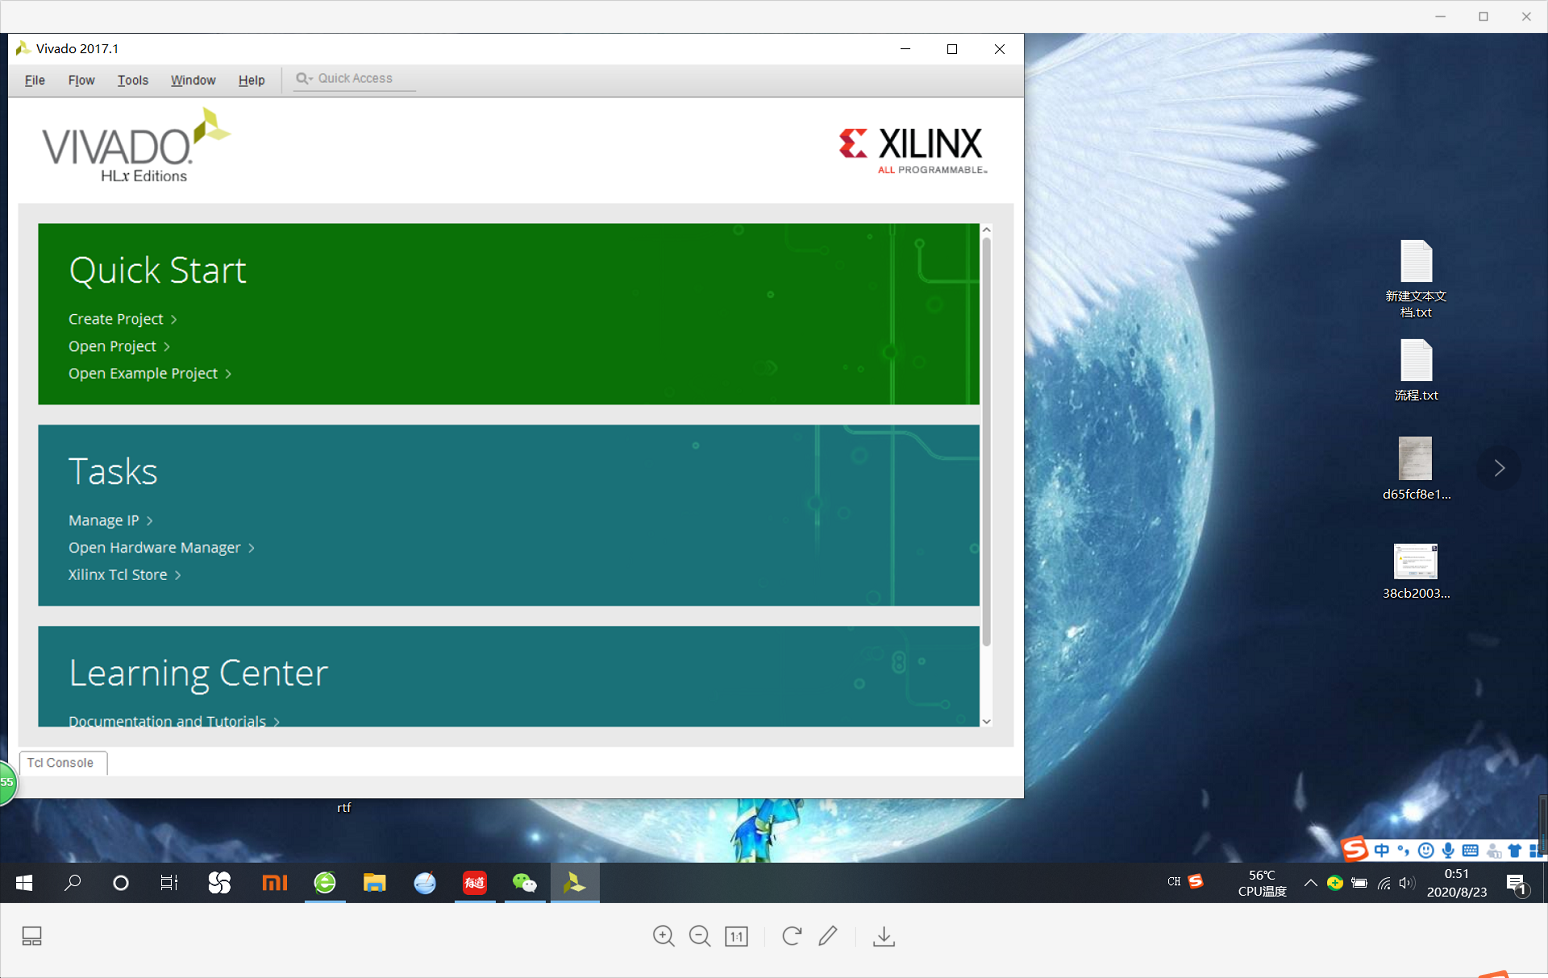This screenshot has width=1548, height=978.
Task: Zoom in using the magnifier-plus icon
Action: (x=663, y=936)
